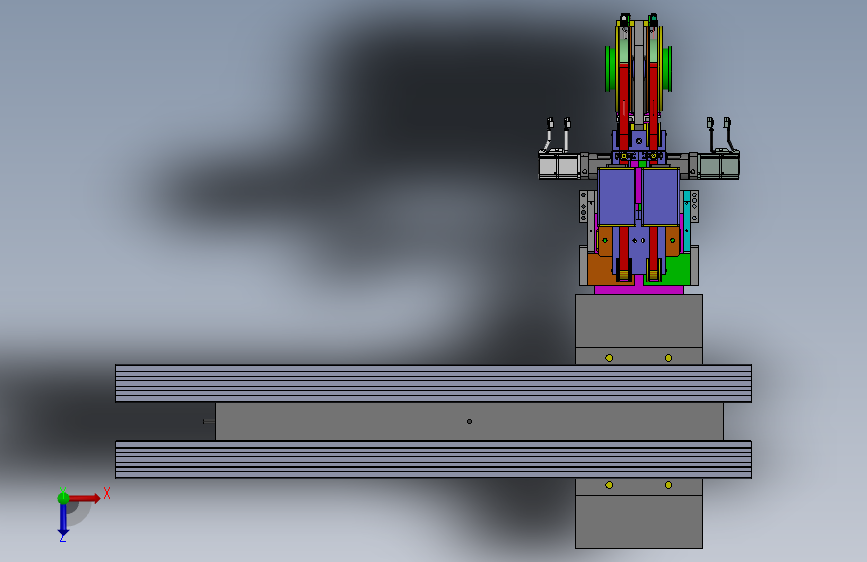Select the gray center plate between the rails
The width and height of the screenshot is (867, 562).
tap(469, 422)
